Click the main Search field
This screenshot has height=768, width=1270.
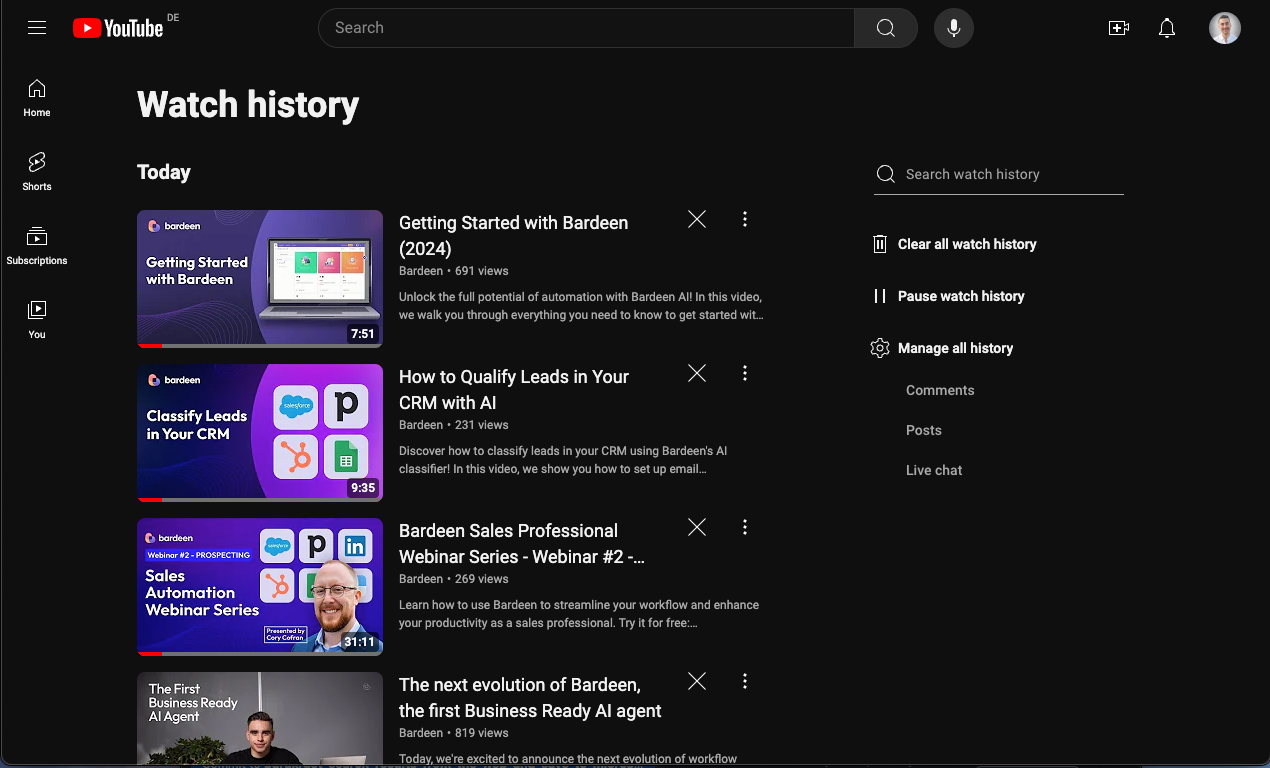click(x=586, y=28)
